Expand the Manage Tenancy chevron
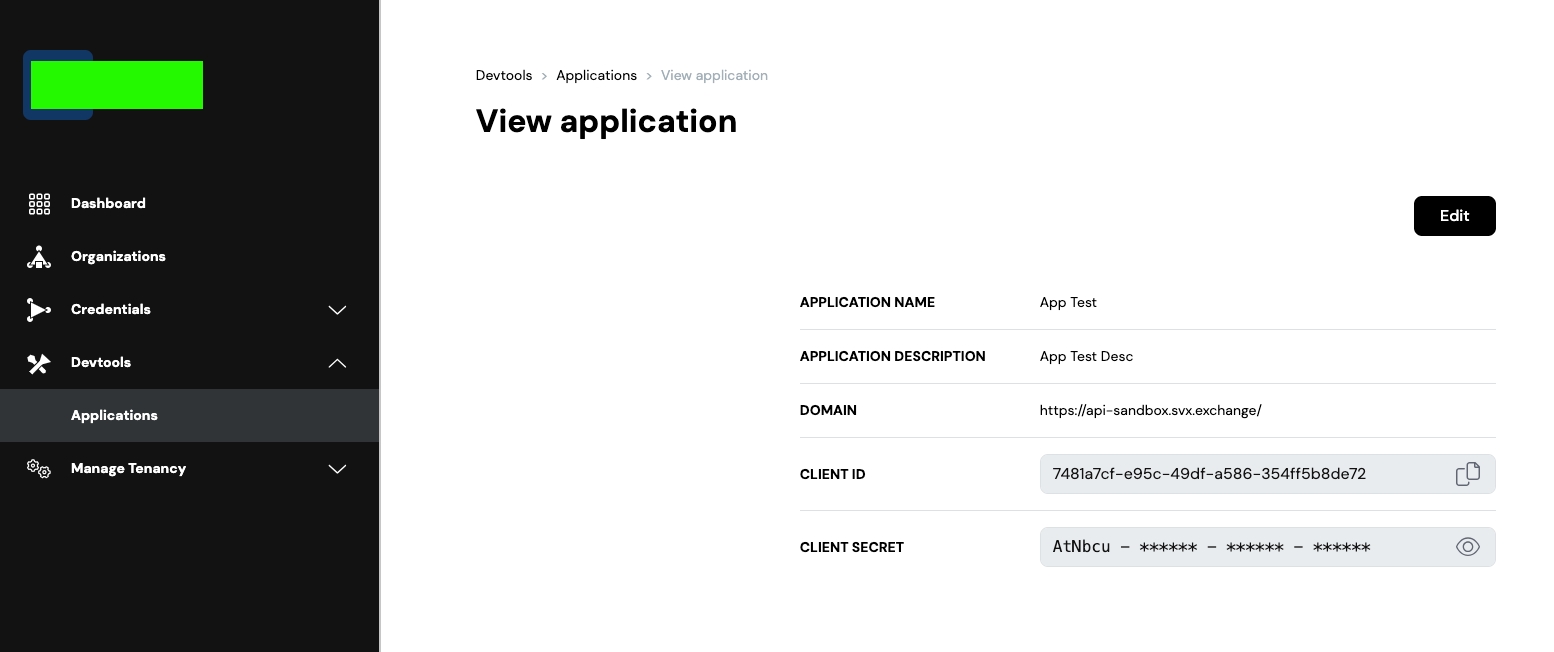 tap(338, 469)
